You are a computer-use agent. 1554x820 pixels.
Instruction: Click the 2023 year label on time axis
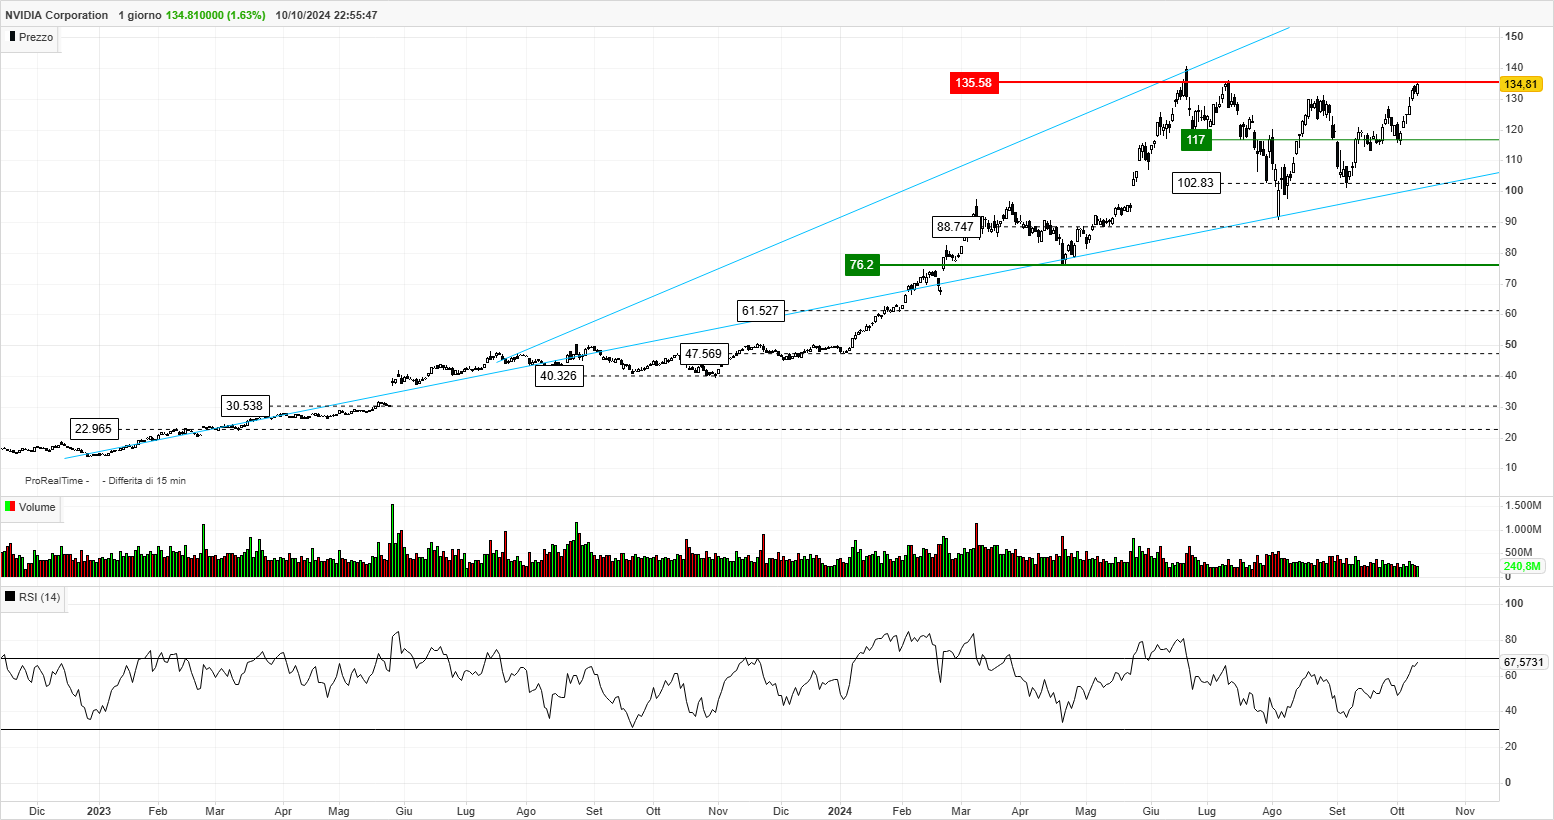pos(99,811)
